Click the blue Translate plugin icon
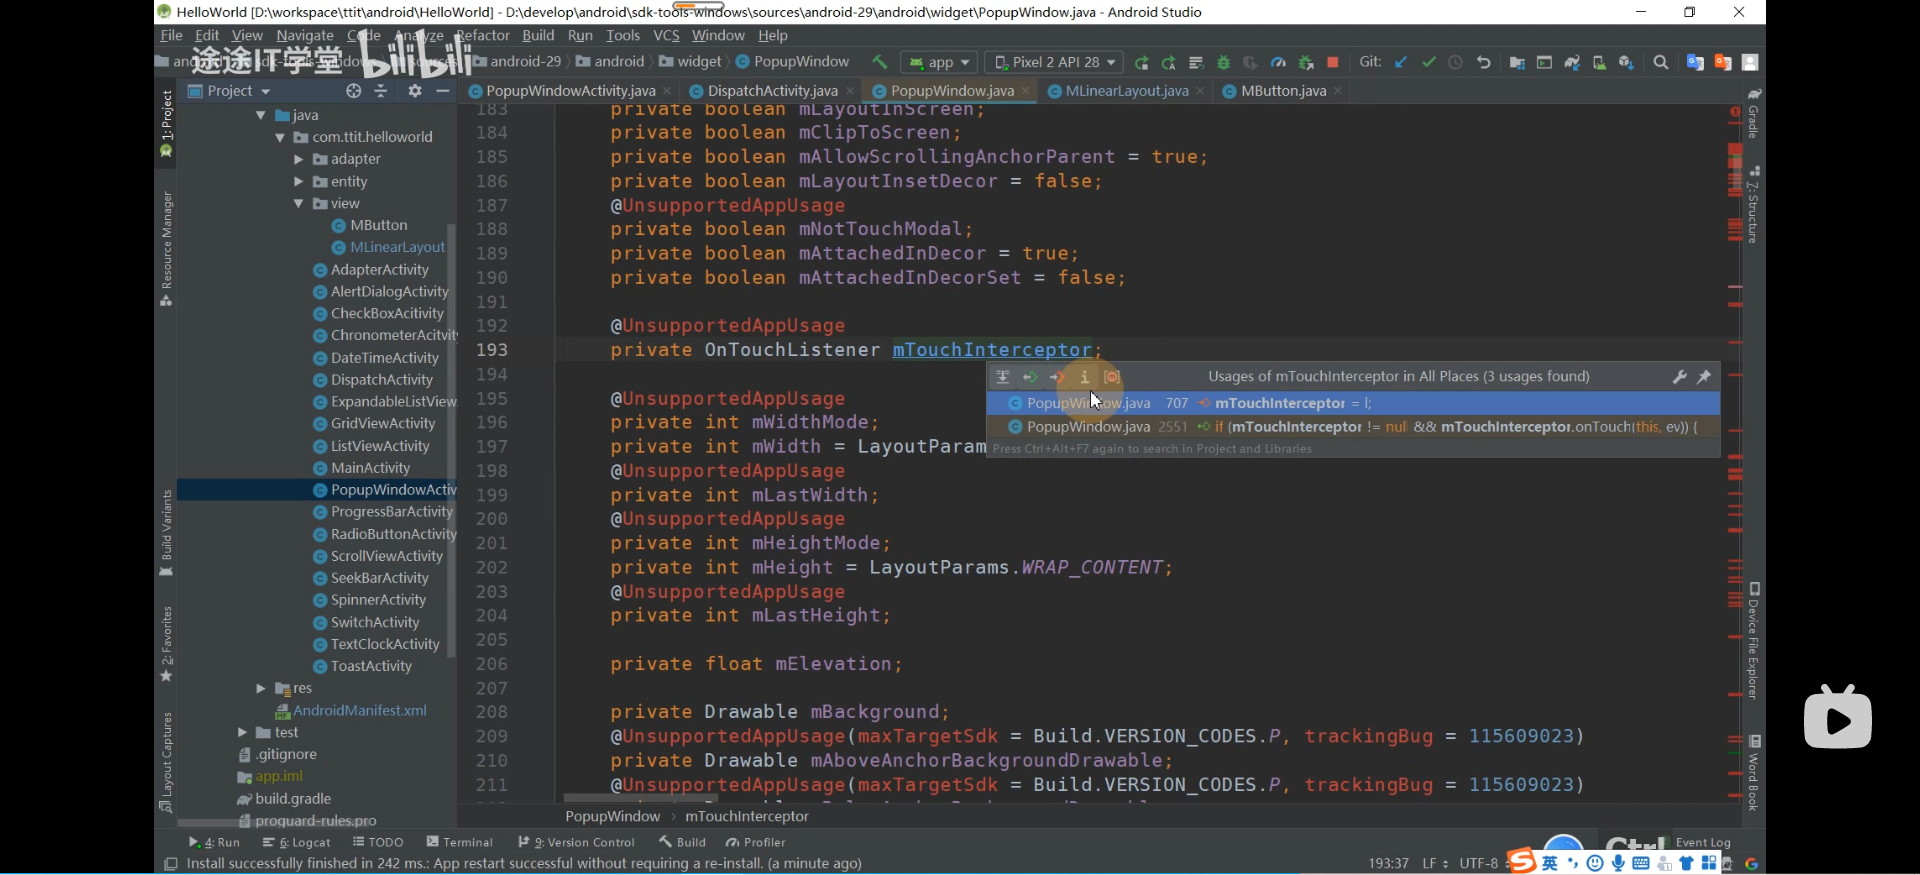 [1695, 62]
